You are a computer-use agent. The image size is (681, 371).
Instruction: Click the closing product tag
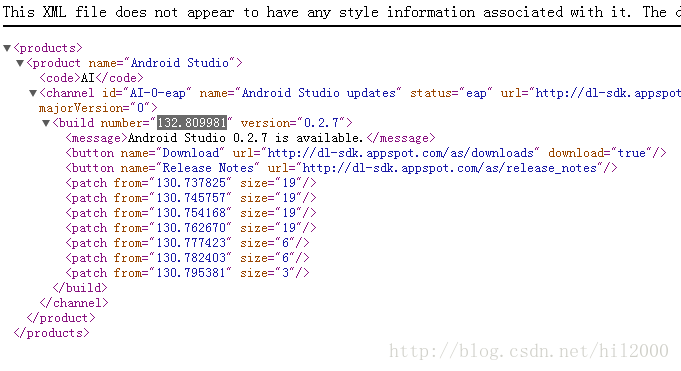[61, 318]
